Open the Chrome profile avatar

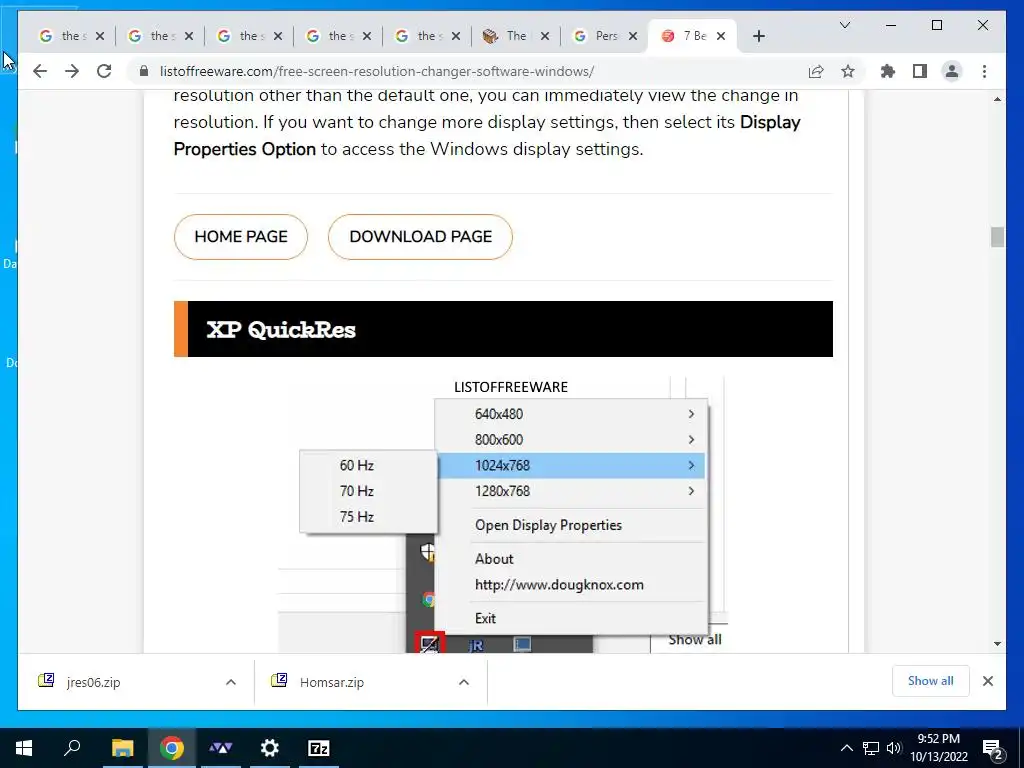tap(952, 71)
